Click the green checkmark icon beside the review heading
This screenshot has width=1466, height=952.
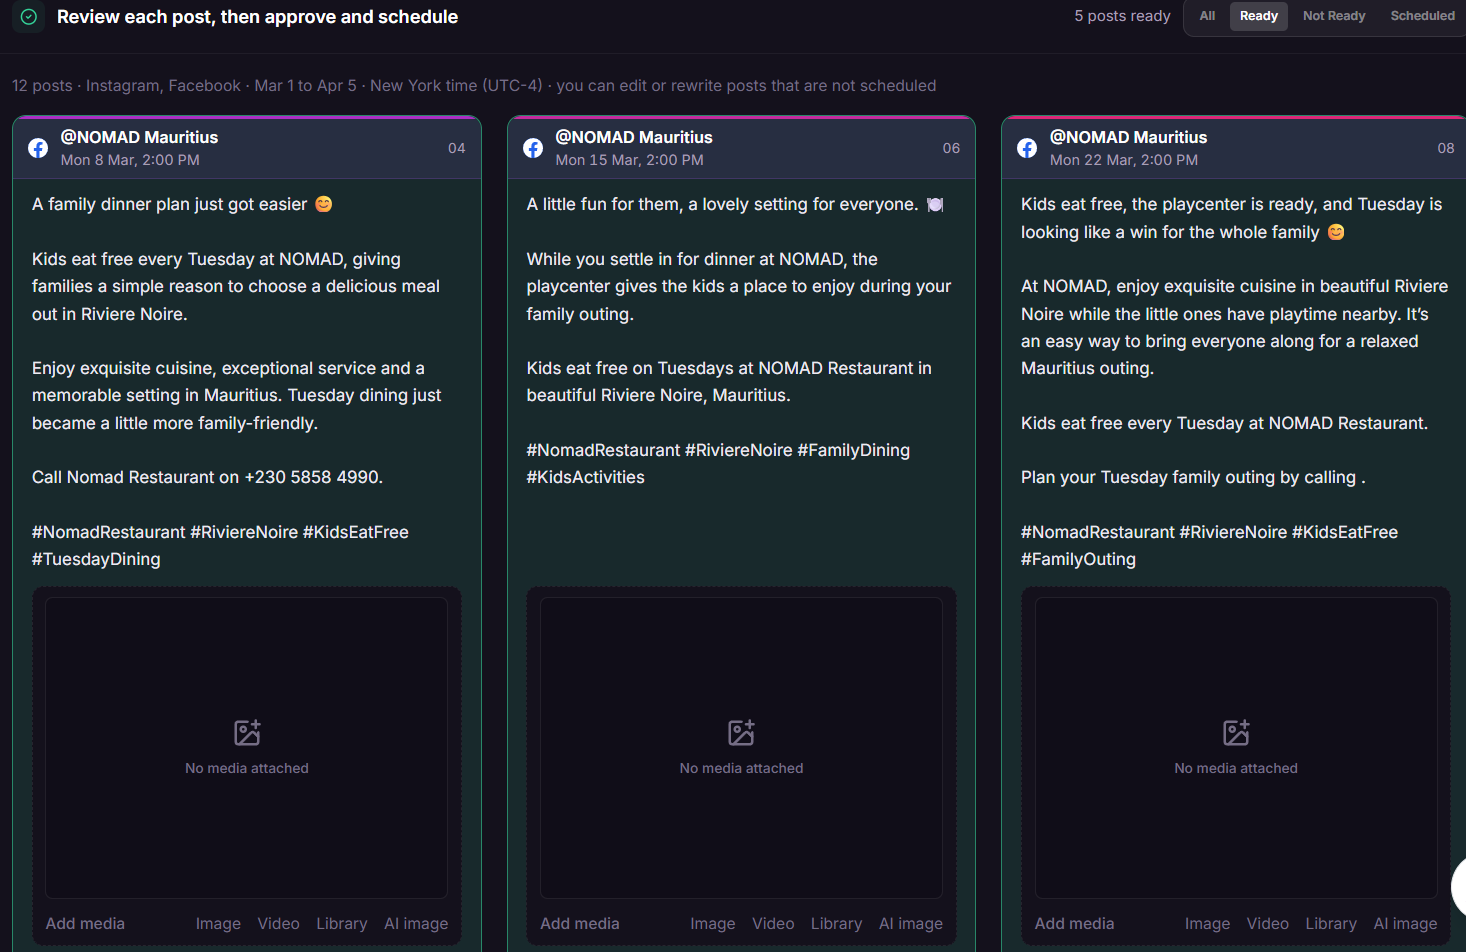[x=29, y=17]
